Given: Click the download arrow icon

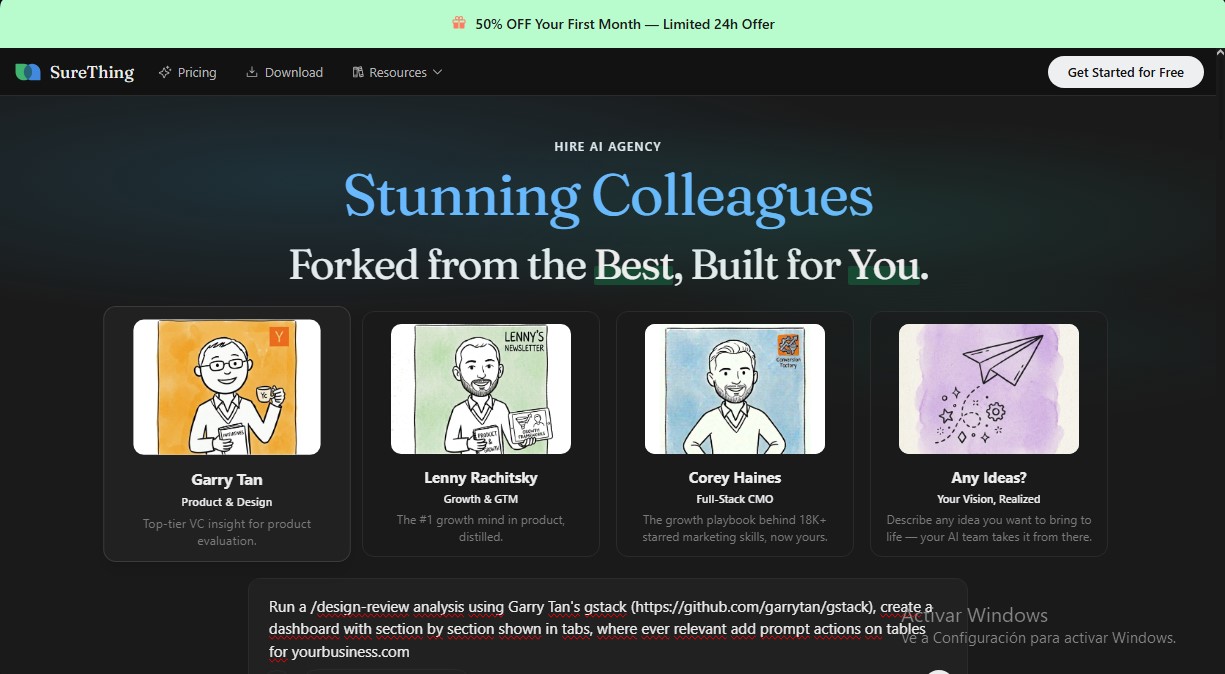Looking at the screenshot, I should 252,72.
